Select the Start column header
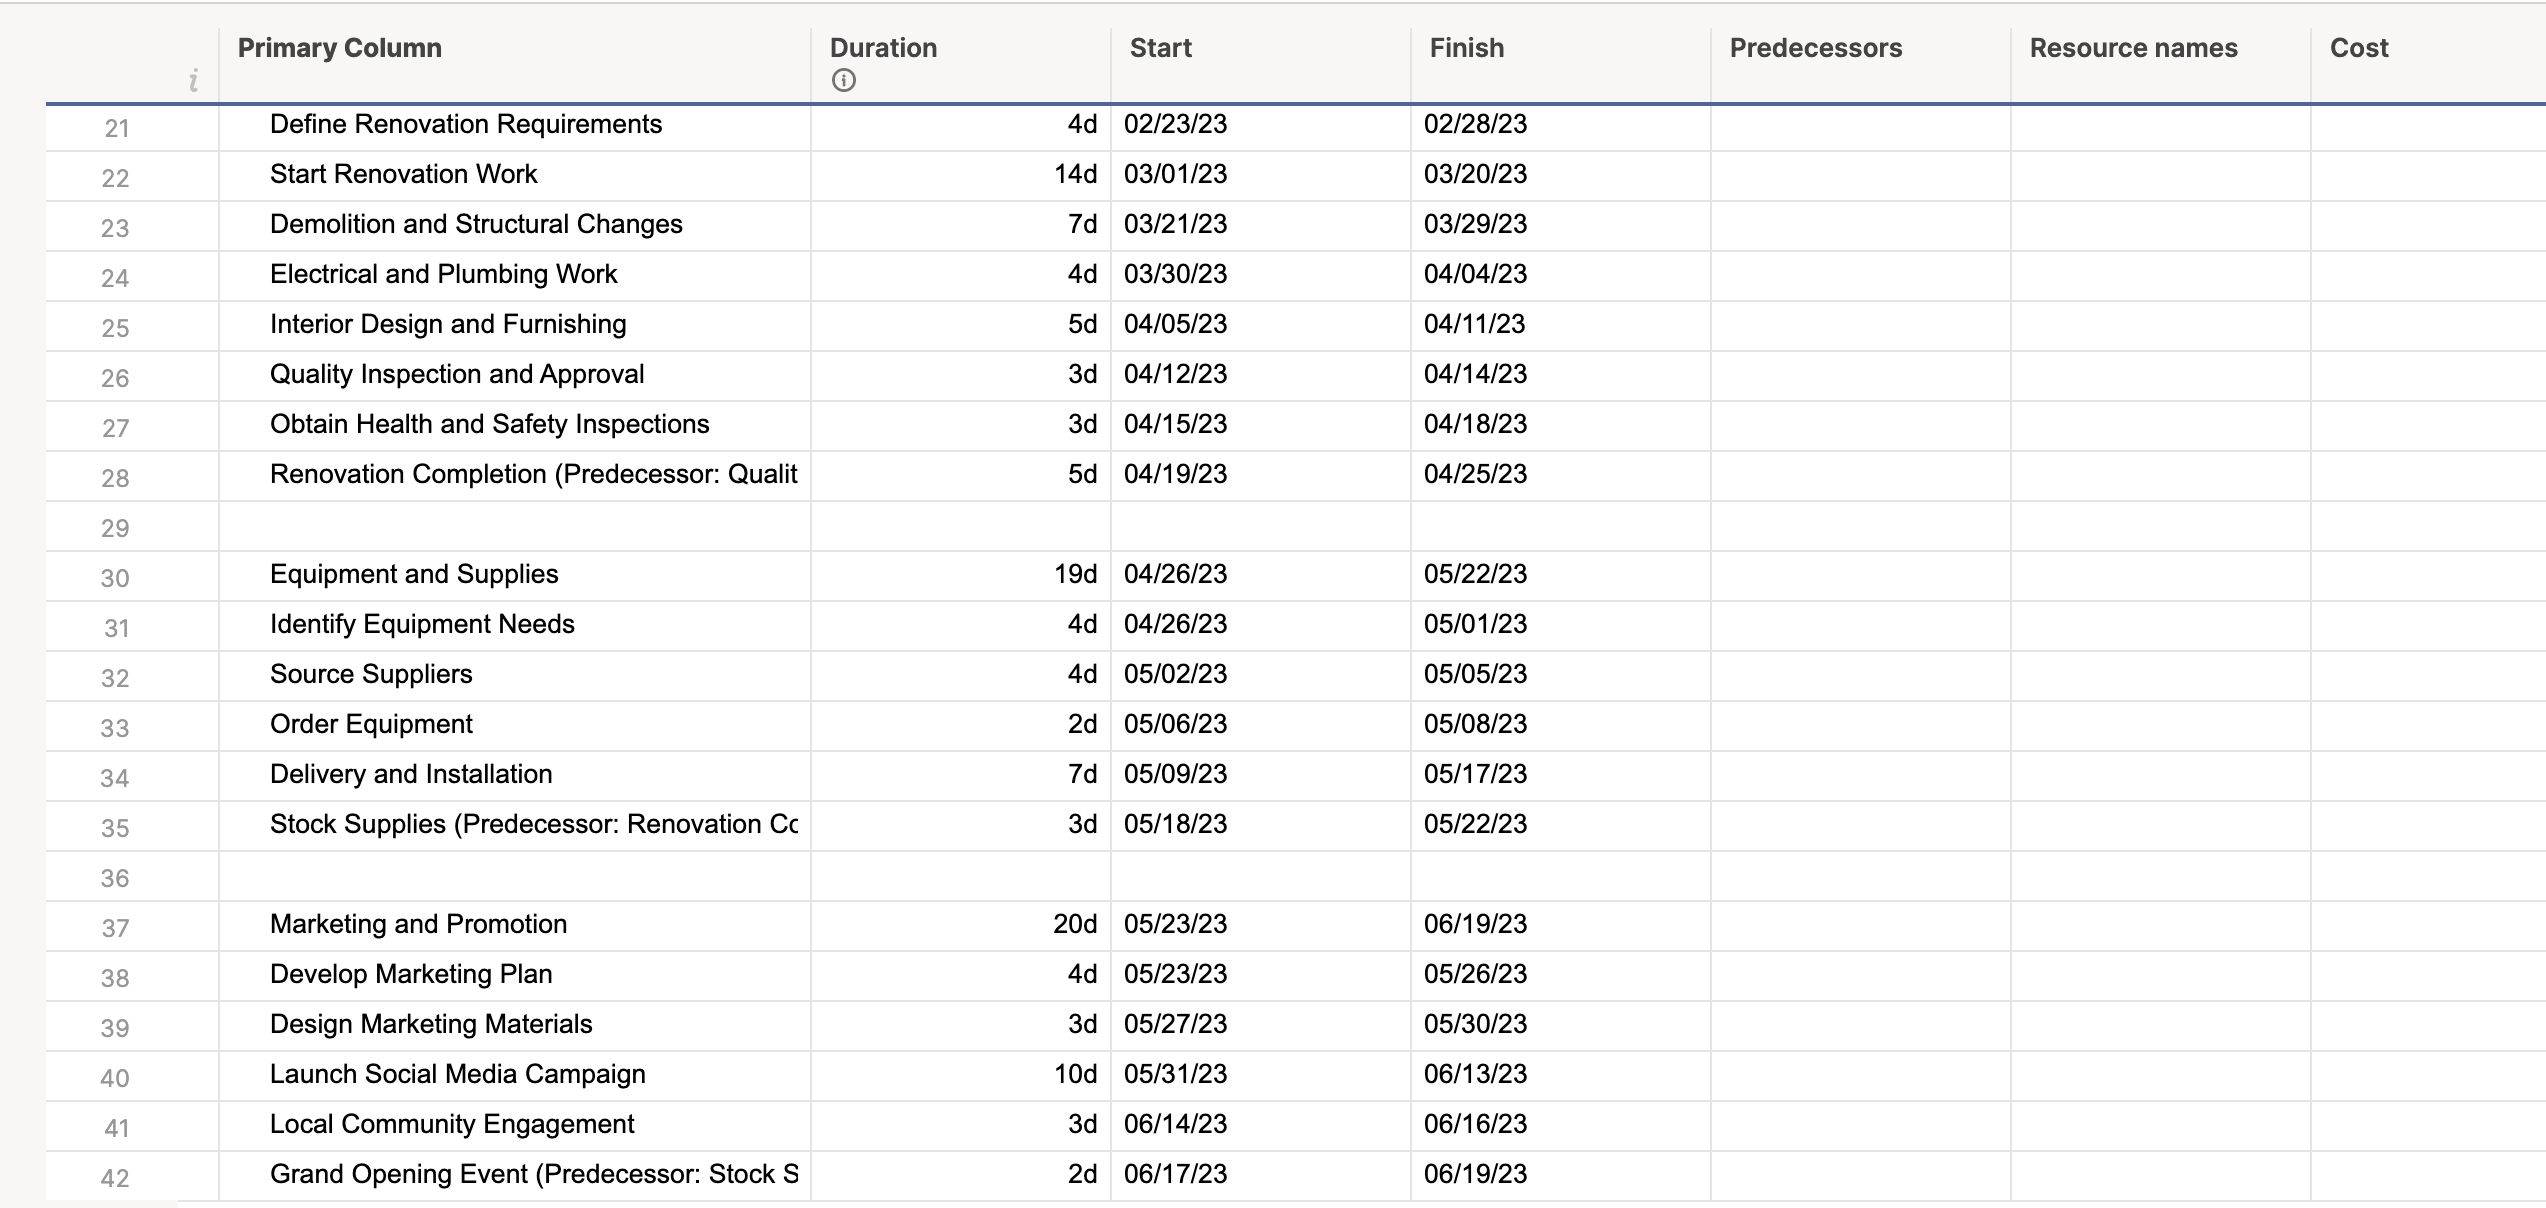This screenshot has width=2546, height=1208. [x=1160, y=47]
